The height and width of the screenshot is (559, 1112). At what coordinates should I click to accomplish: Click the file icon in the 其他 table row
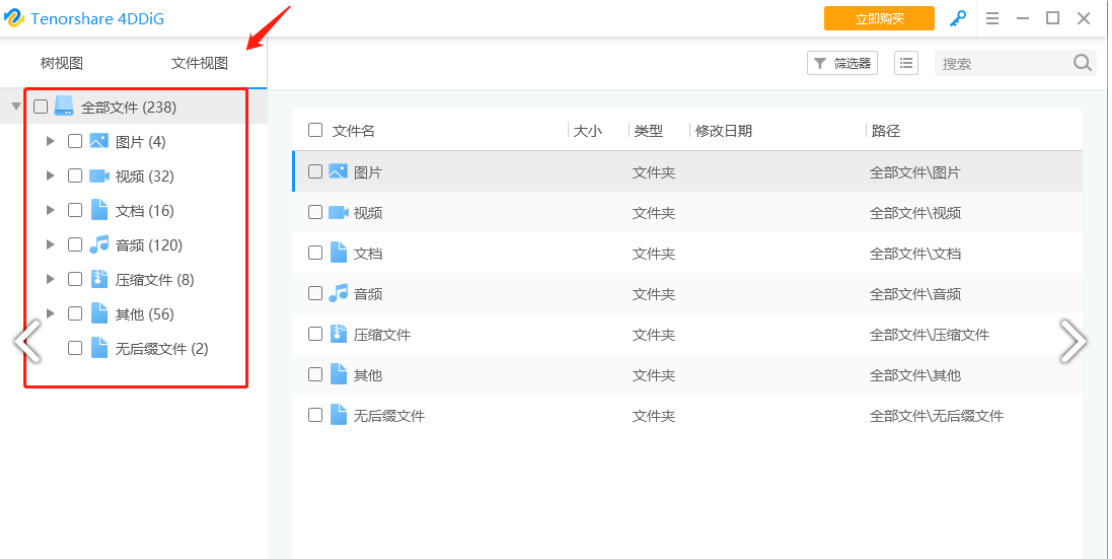[x=338, y=374]
